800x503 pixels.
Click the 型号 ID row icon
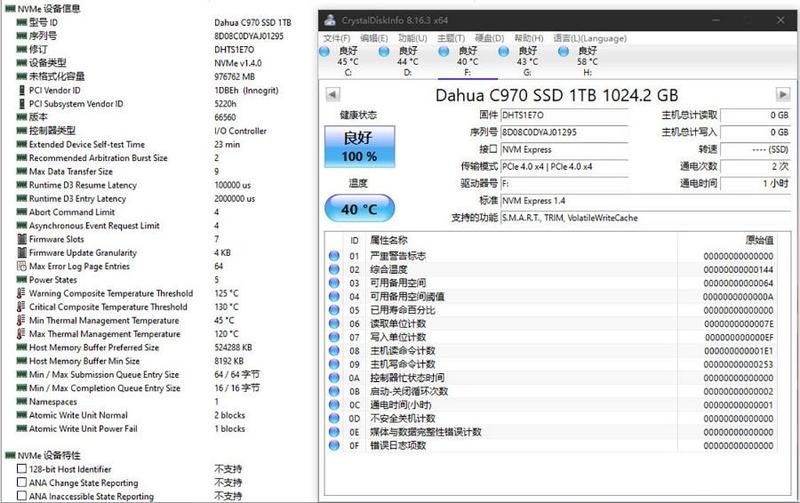(x=21, y=22)
